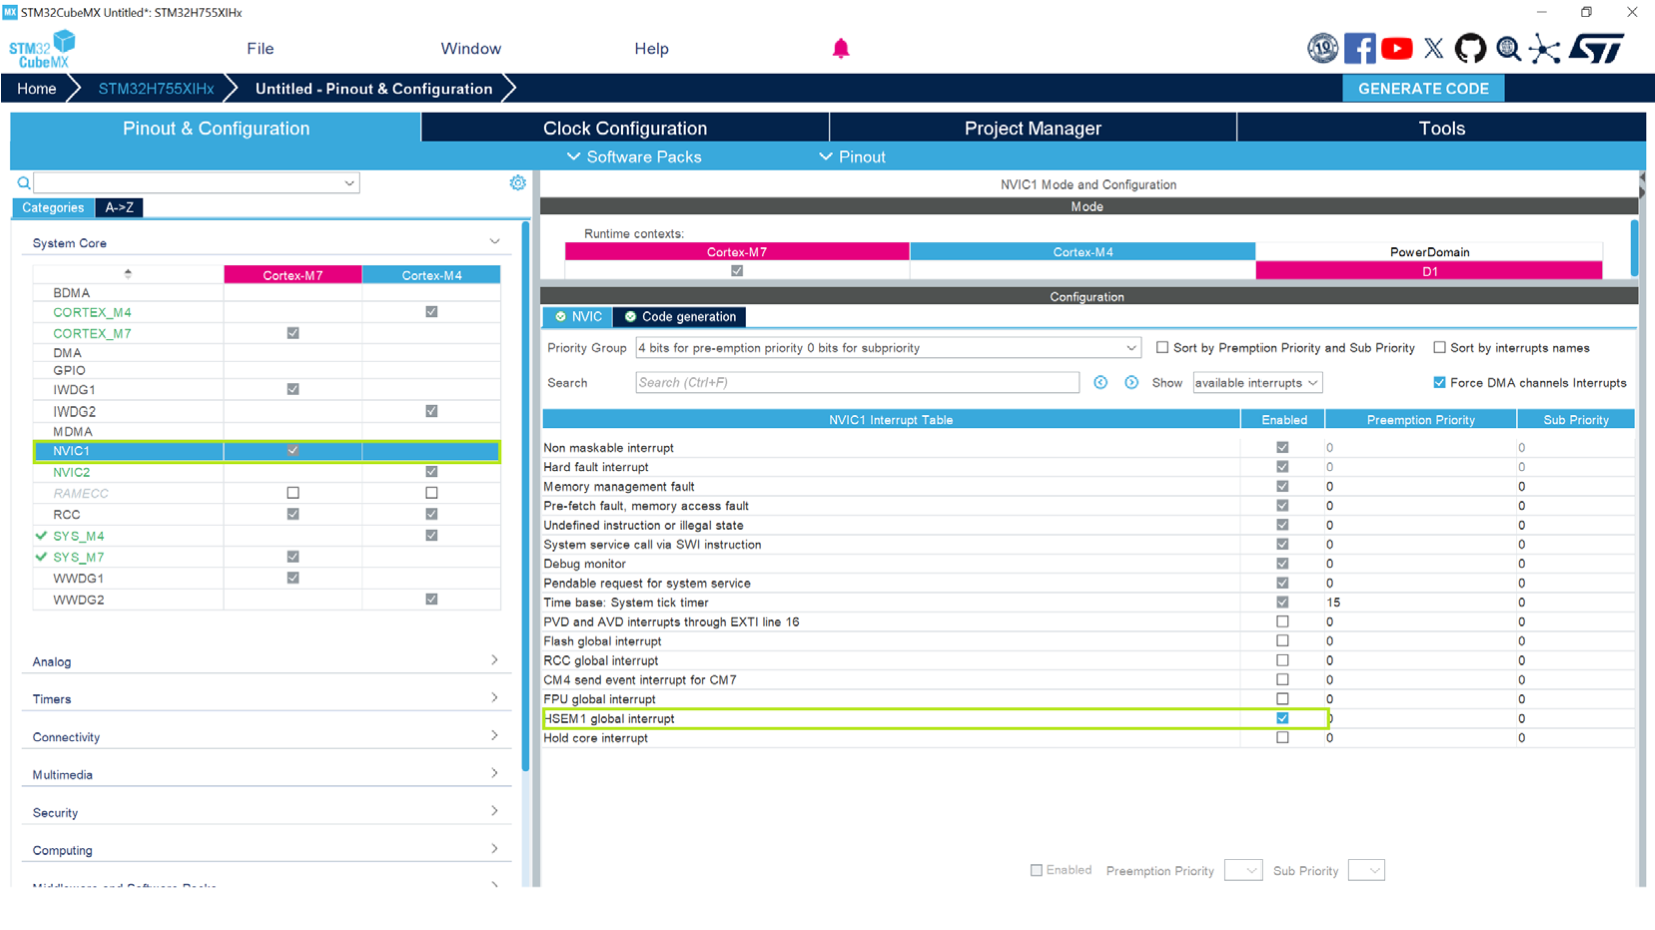1655x930 pixels.
Task: Go to Home breadcrumb
Action: coord(36,88)
